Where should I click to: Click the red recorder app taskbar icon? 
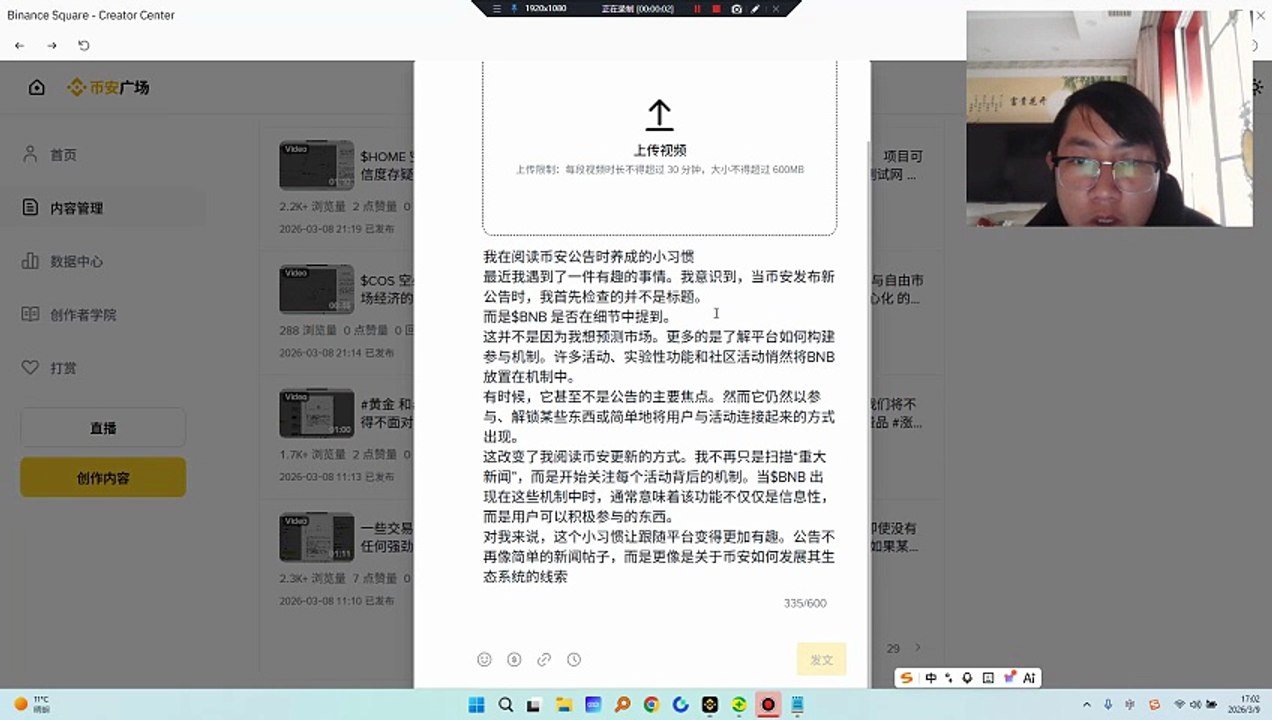[768, 705]
